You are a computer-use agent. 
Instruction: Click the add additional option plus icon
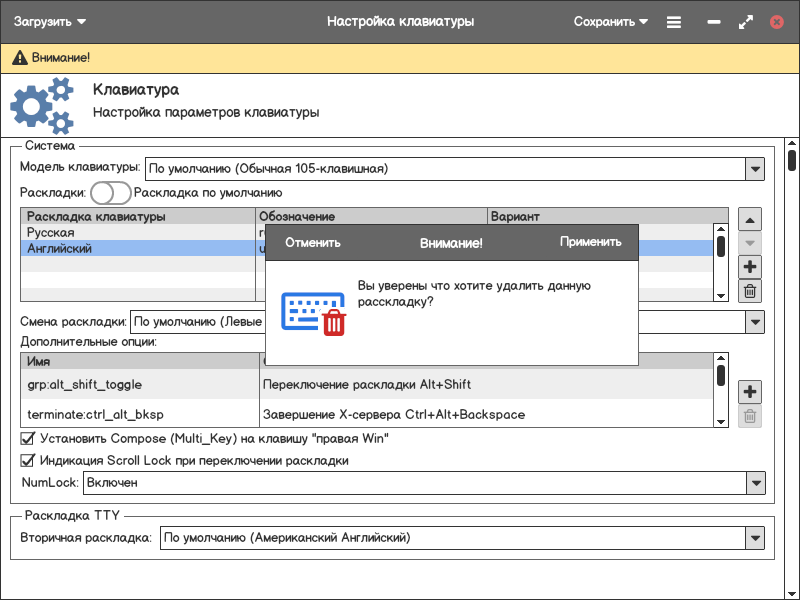click(750, 392)
